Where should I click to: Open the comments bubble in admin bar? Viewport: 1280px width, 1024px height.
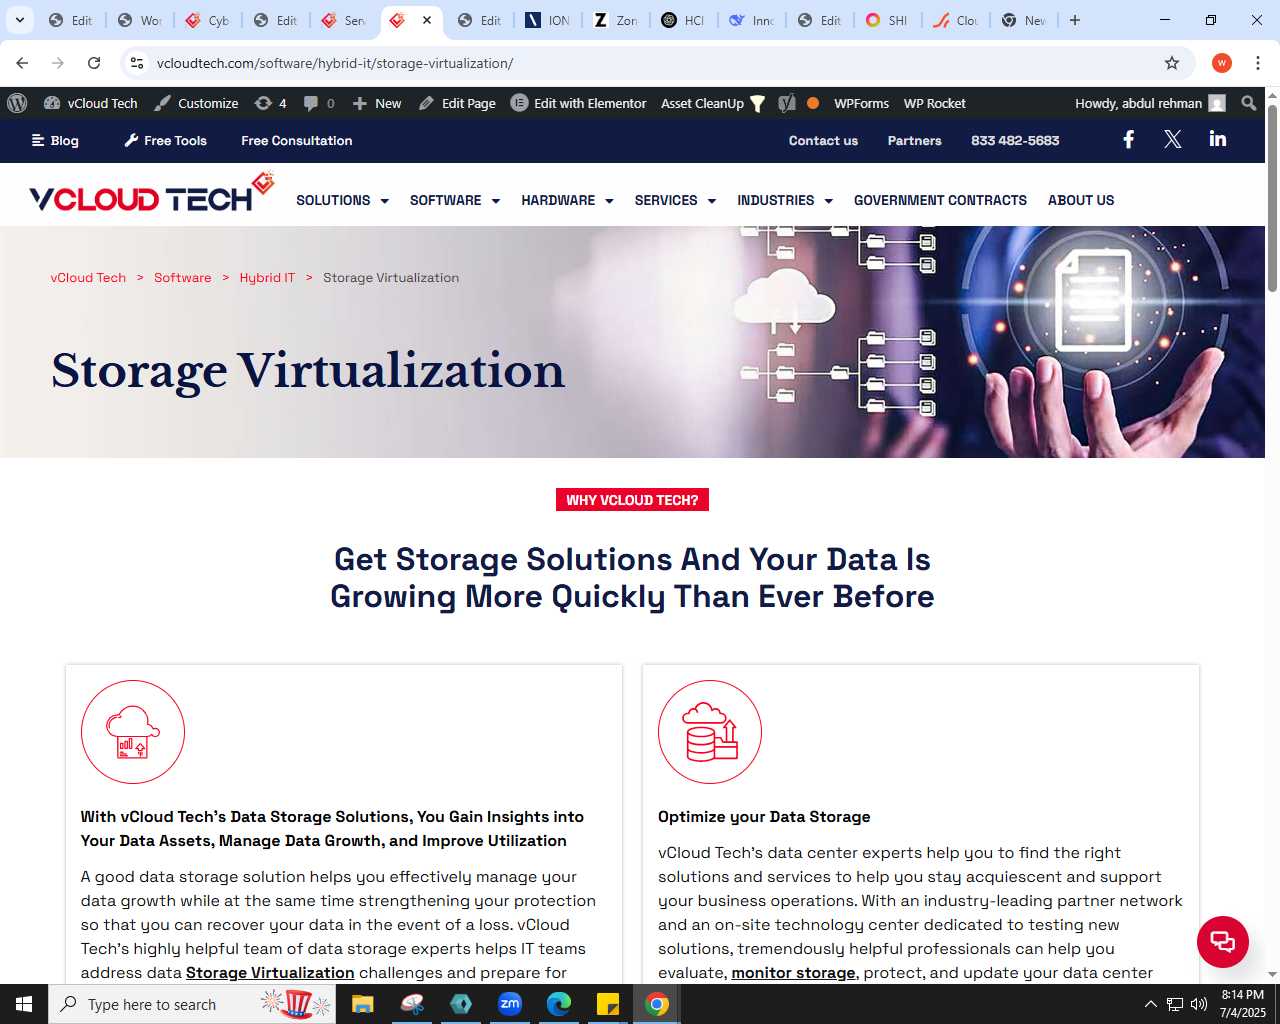tap(319, 103)
